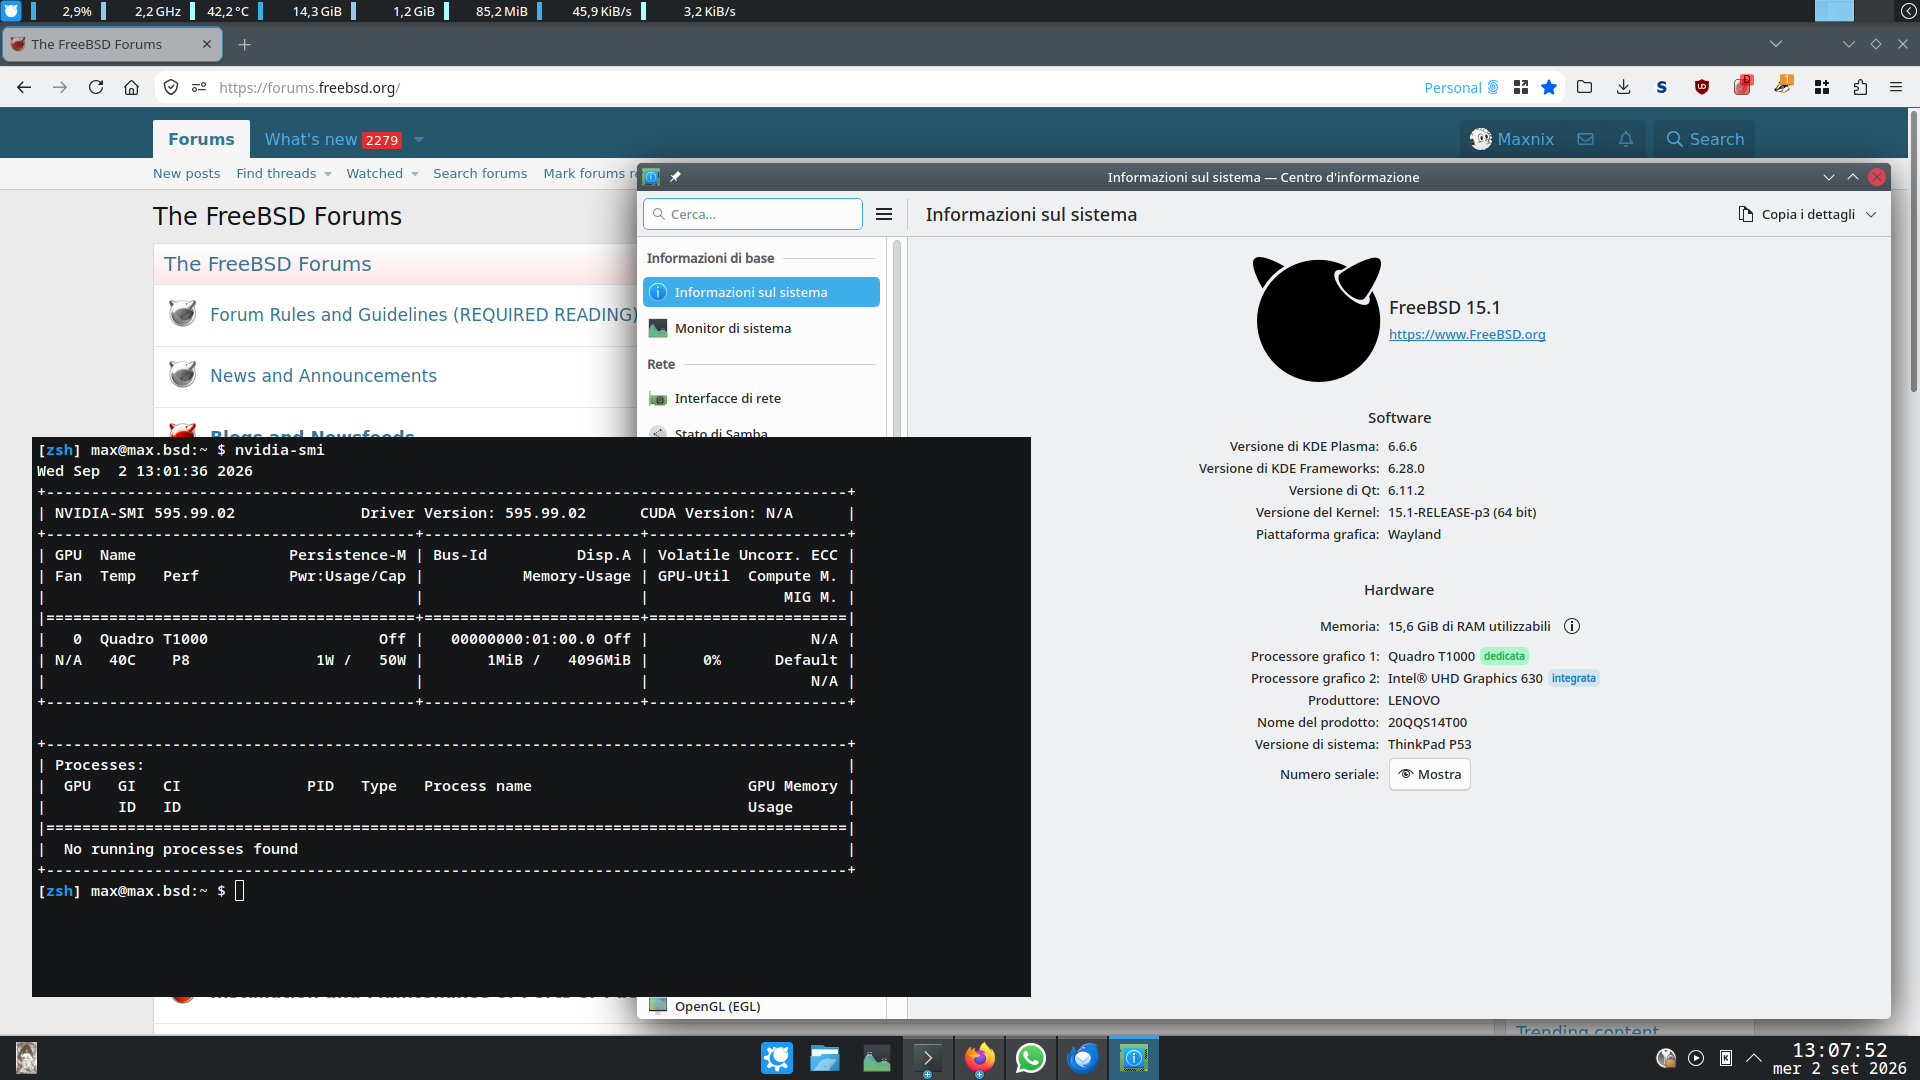This screenshot has height=1080, width=1920.
Task: Go back in the browser history
Action: pyautogui.click(x=24, y=88)
